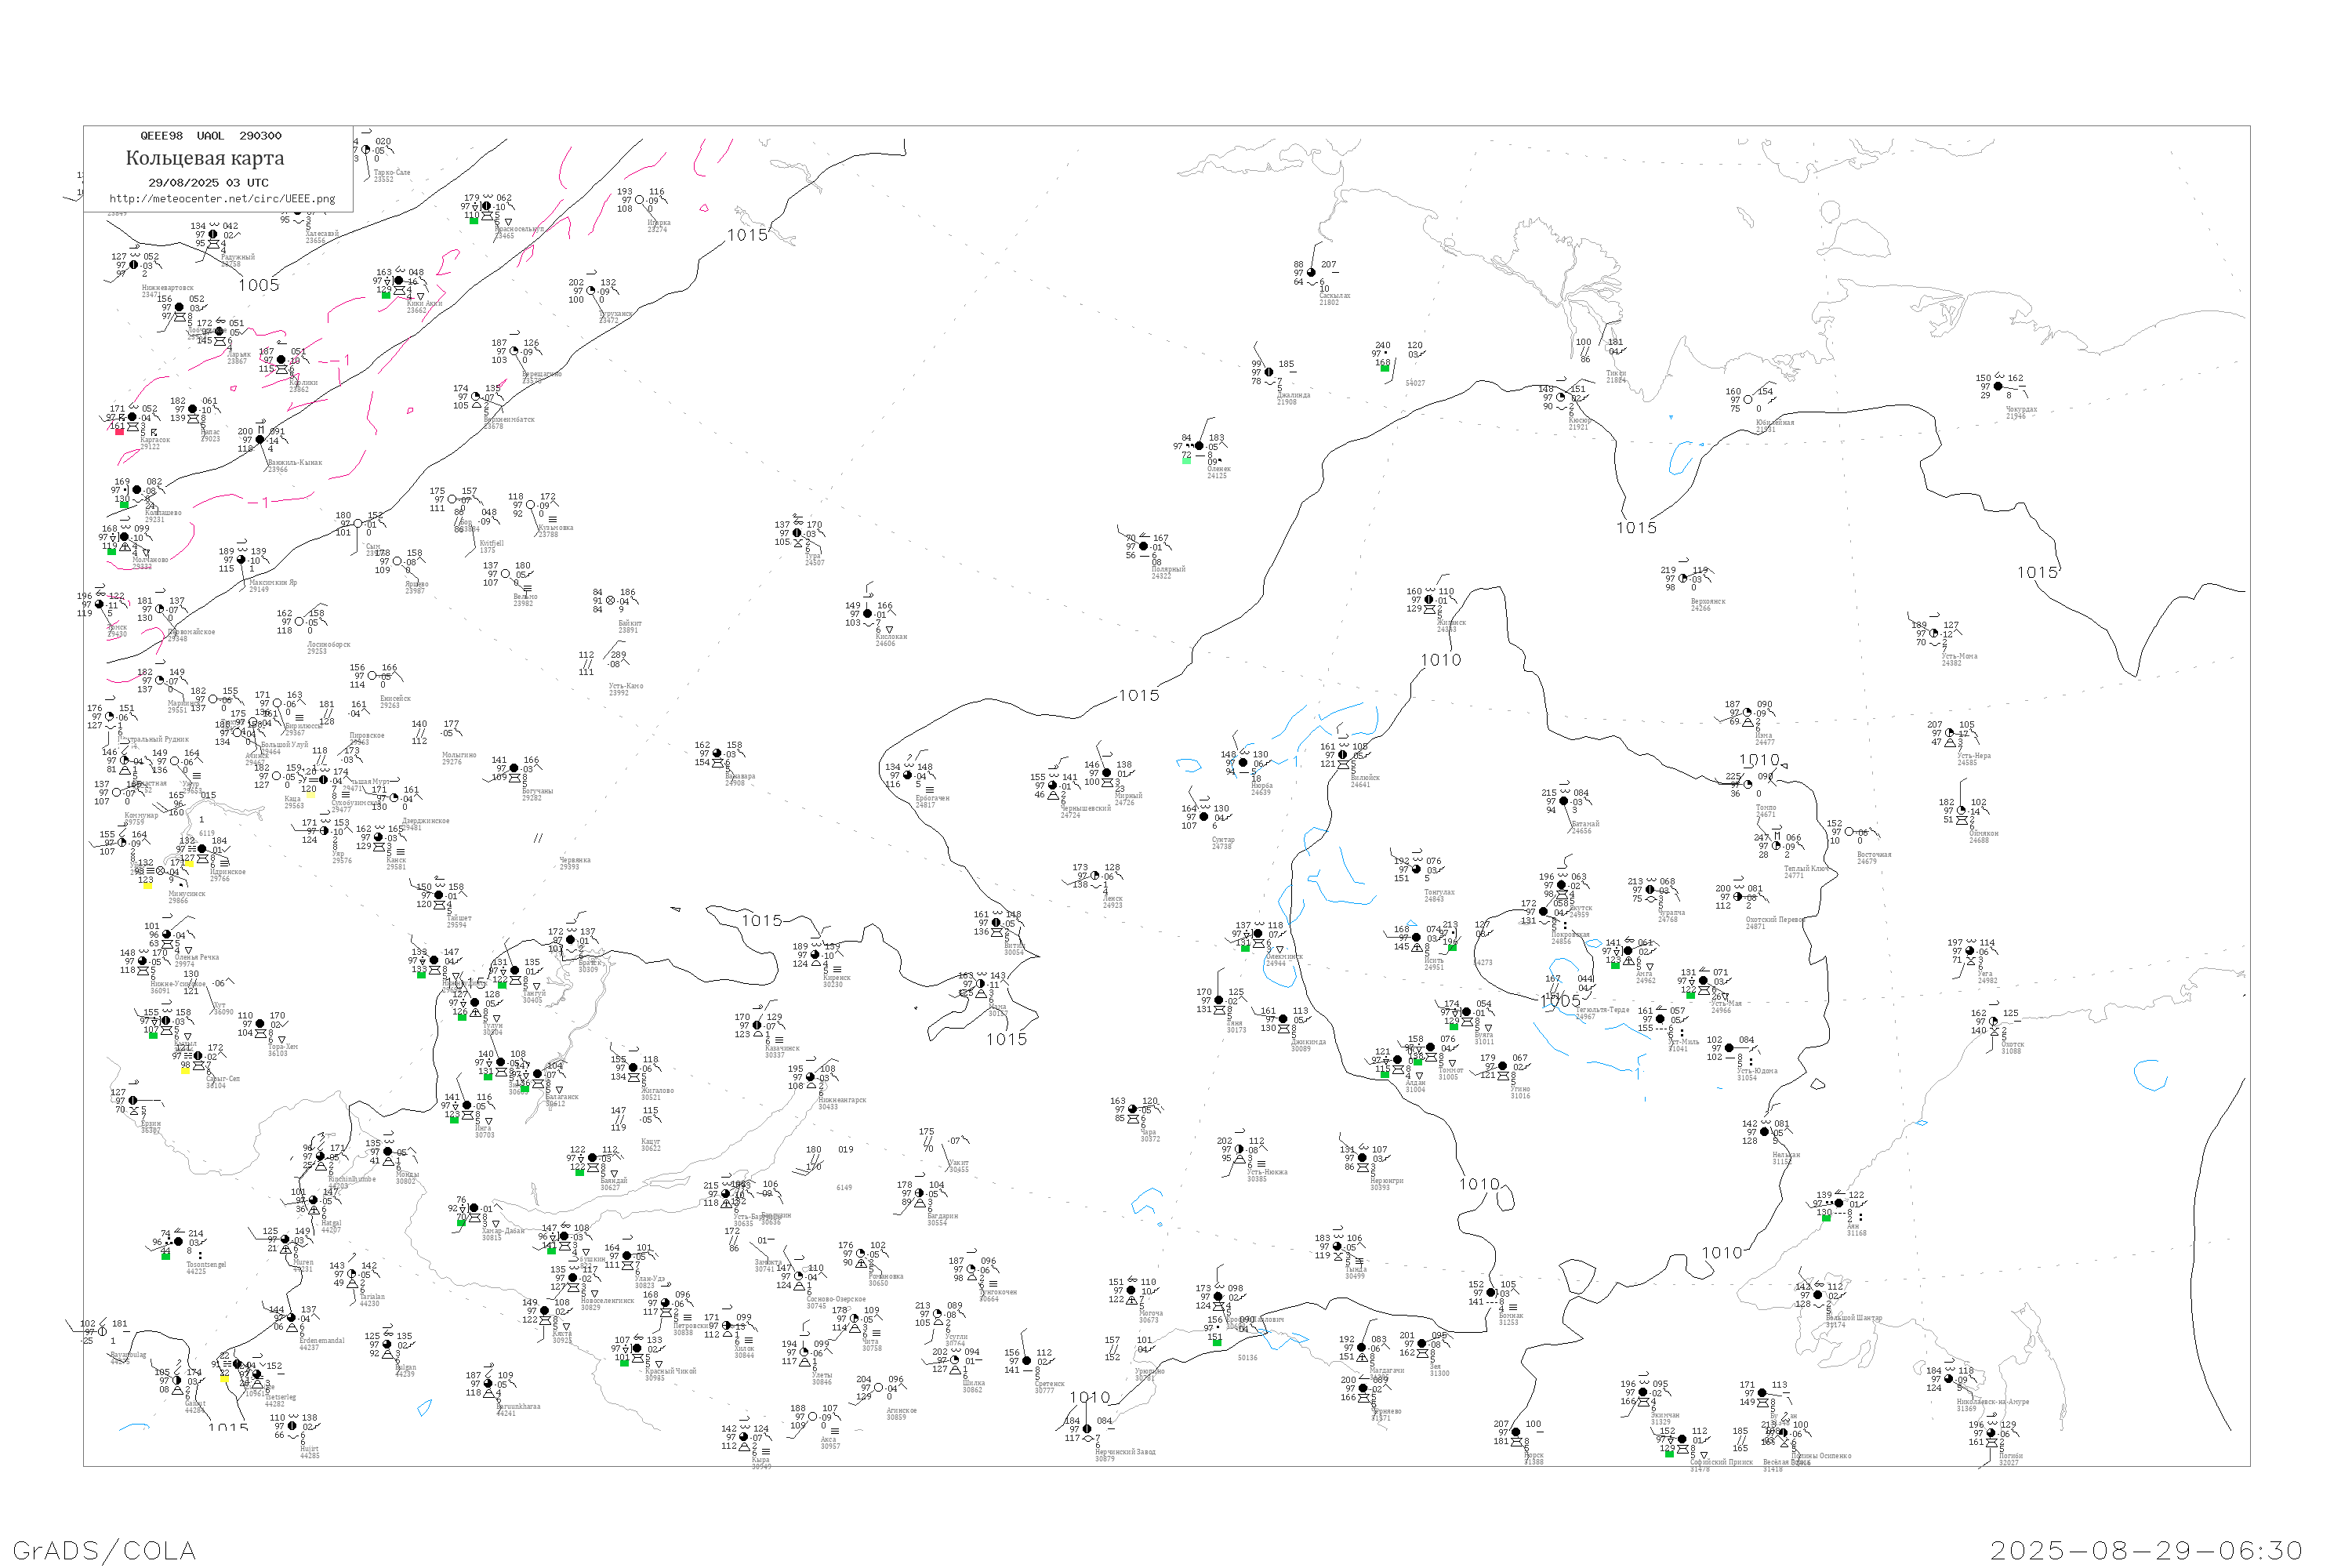Viewport: 2352px width, 1568px height.
Task: Click the Охотск station cloud-cover circle
Action: (1993, 1022)
